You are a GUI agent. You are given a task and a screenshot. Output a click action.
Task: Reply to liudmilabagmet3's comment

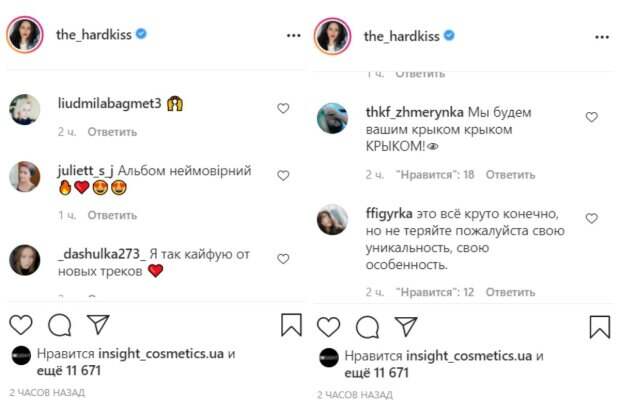click(112, 131)
